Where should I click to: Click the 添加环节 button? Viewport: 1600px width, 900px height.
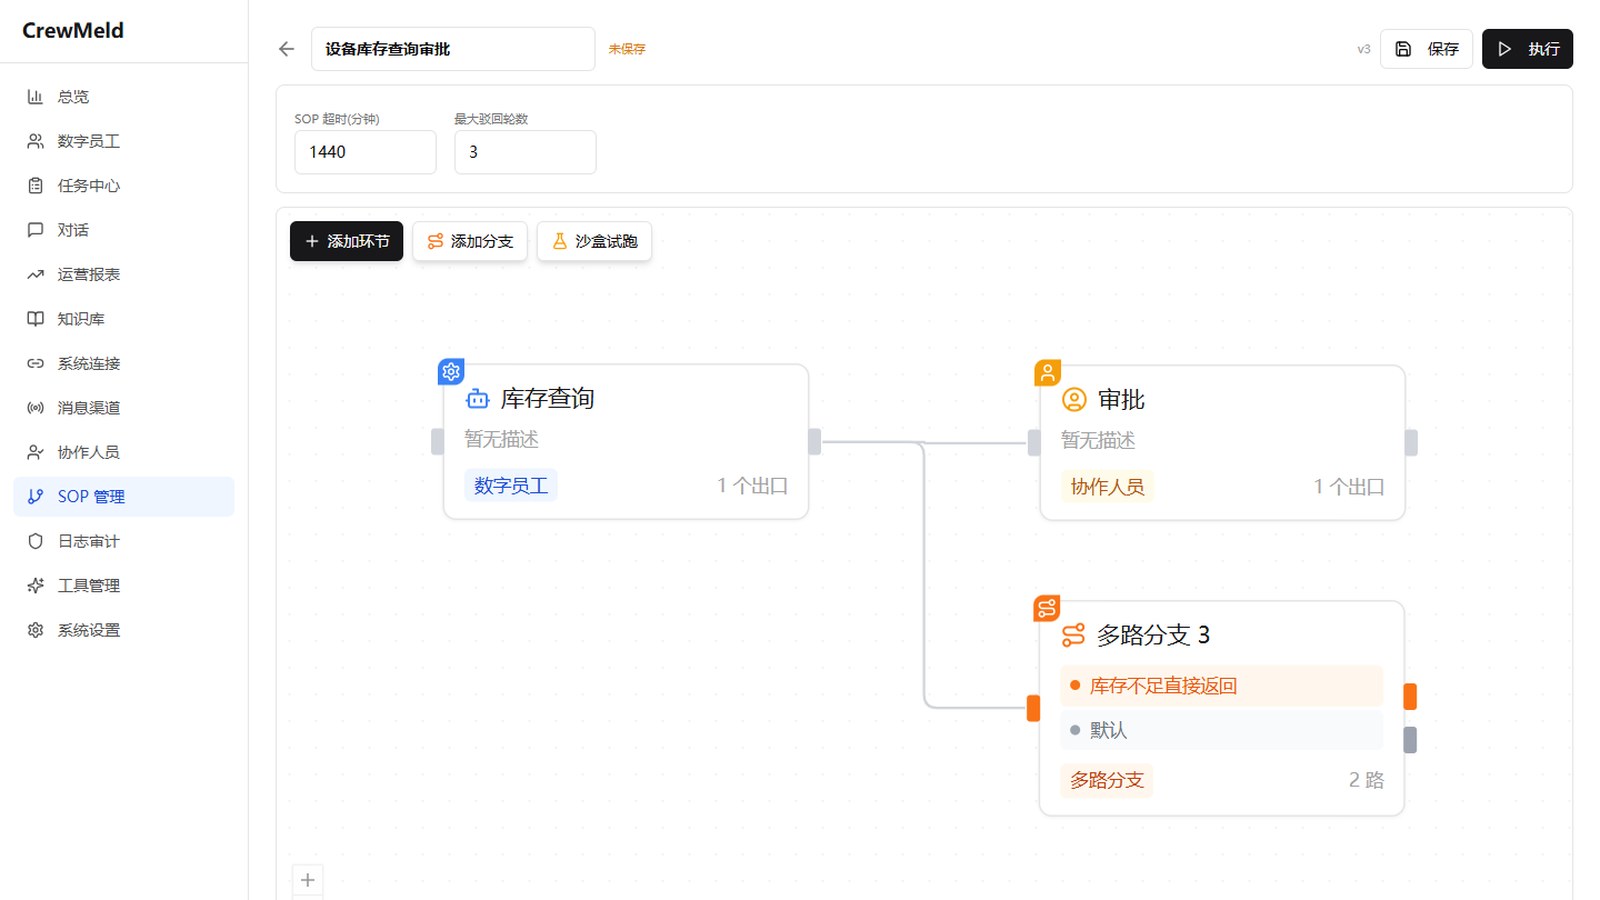[x=347, y=241]
